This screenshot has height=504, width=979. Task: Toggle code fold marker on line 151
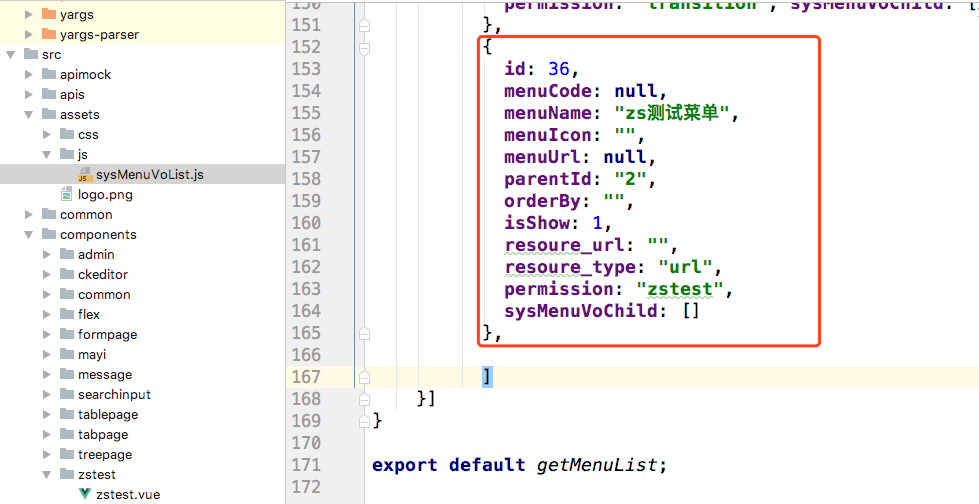pos(365,26)
